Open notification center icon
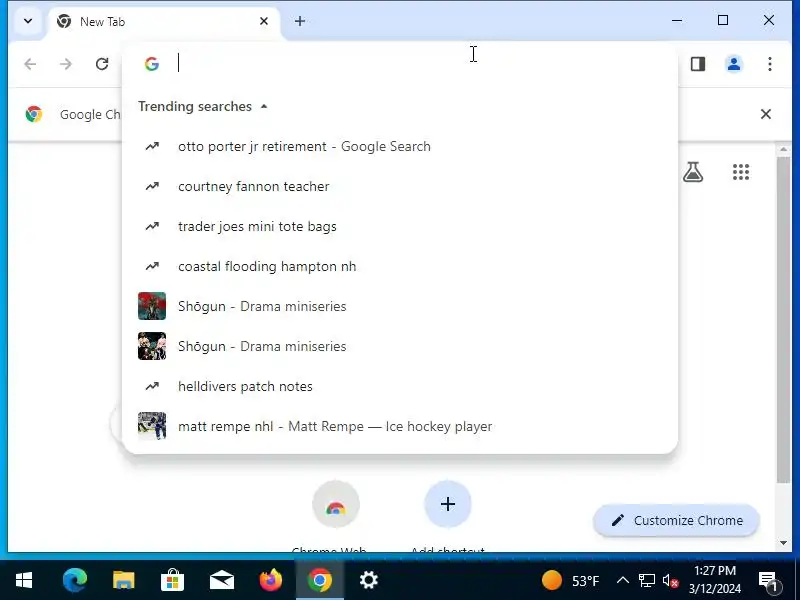 [x=769, y=581]
